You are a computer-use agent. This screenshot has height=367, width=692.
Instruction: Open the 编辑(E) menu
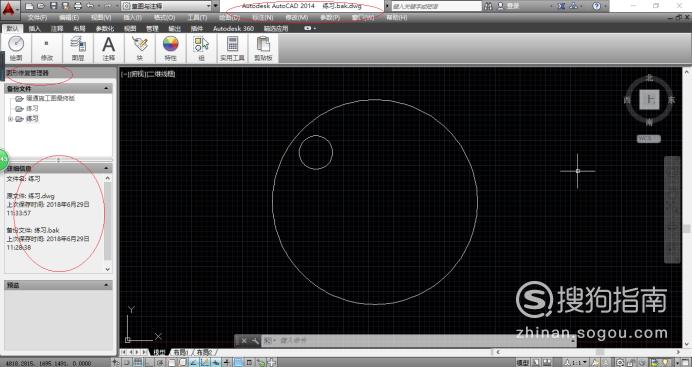click(x=69, y=18)
